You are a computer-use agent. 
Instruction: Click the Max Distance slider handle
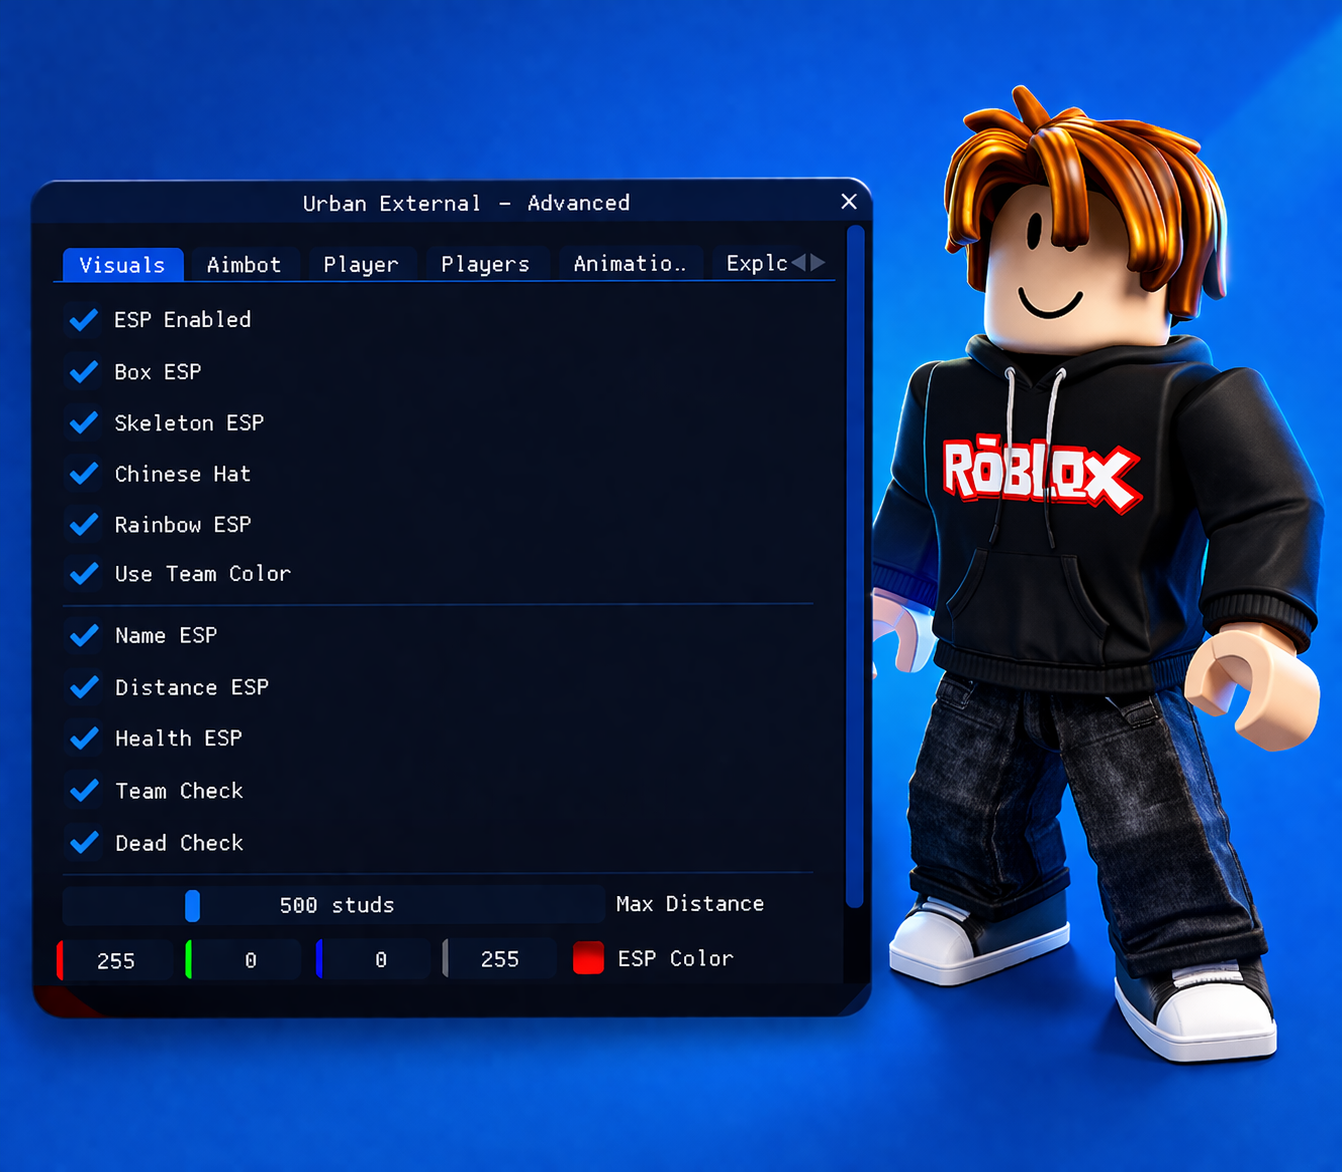click(192, 905)
